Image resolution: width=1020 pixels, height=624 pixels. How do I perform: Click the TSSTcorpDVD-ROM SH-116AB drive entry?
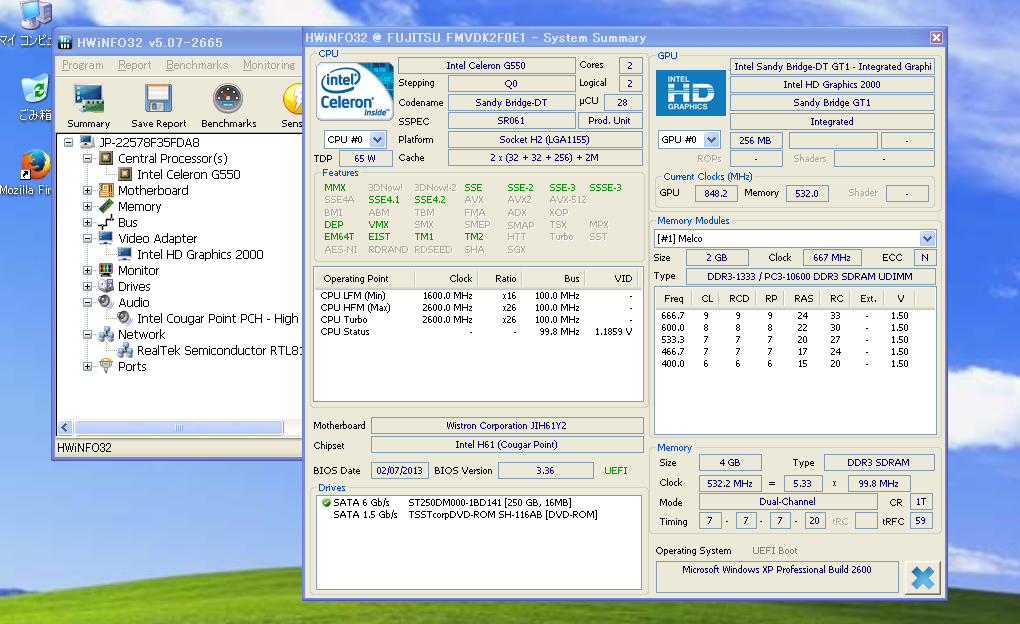click(503, 515)
